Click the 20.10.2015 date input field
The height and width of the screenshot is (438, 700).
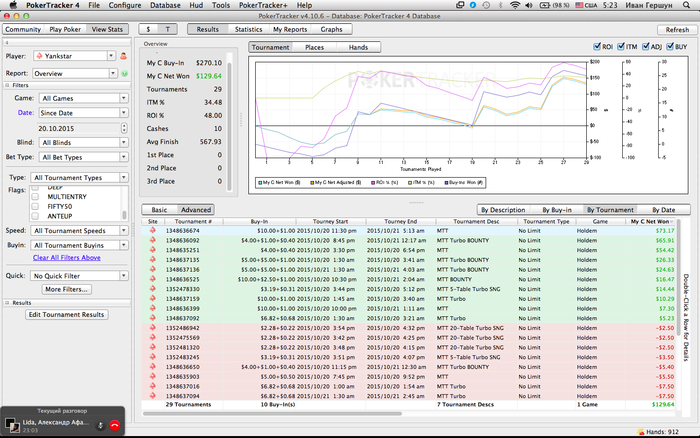pos(79,128)
